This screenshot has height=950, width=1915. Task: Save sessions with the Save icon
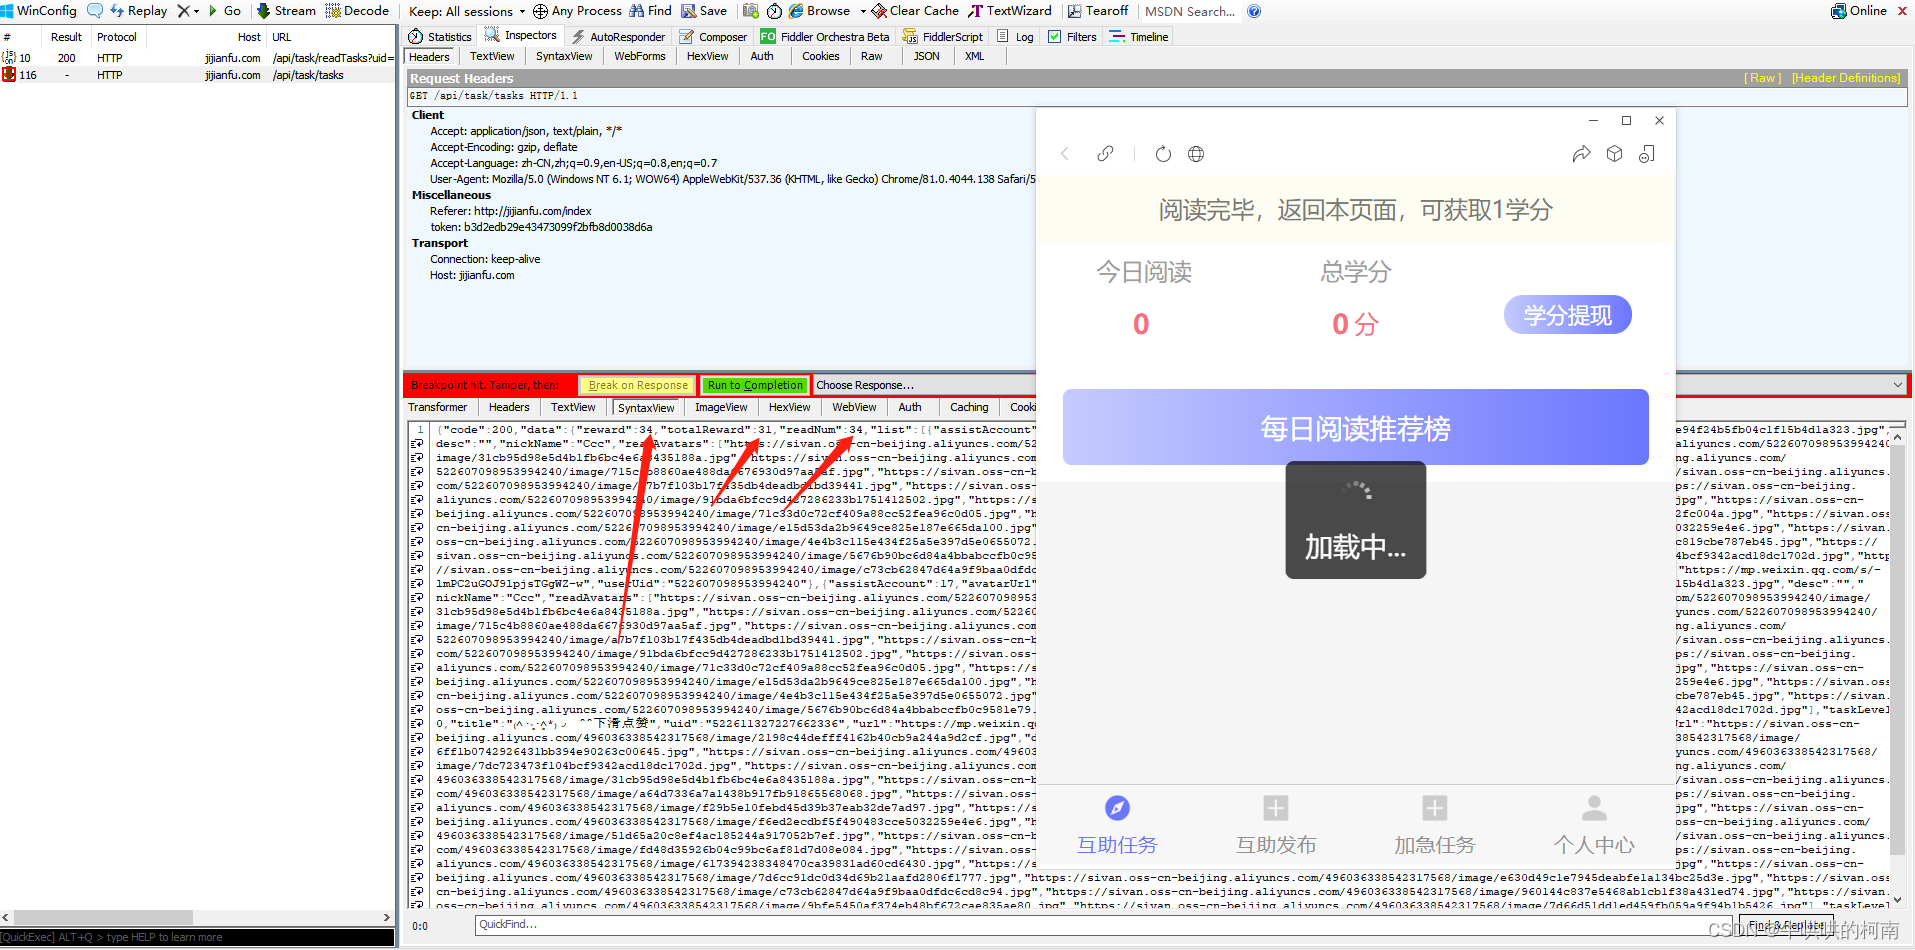[x=704, y=11]
